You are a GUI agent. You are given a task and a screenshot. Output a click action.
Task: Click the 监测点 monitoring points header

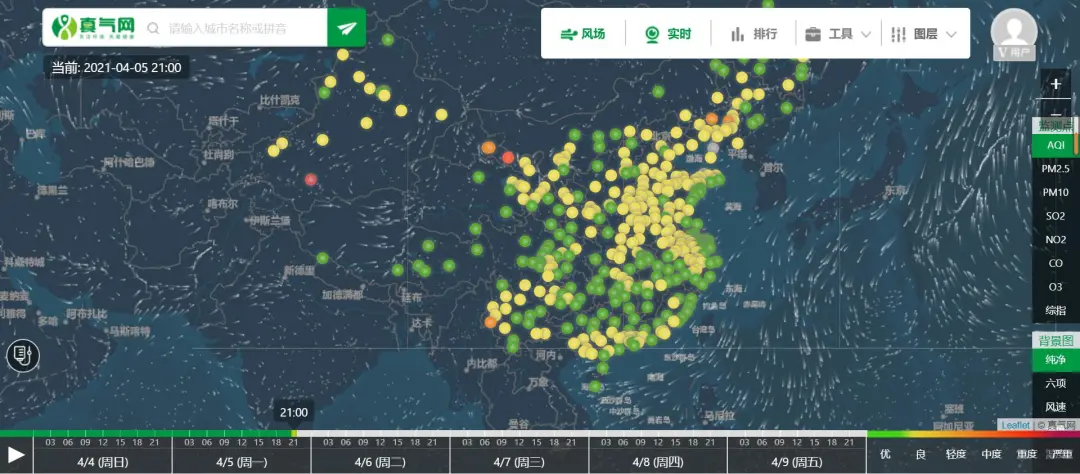click(1056, 125)
